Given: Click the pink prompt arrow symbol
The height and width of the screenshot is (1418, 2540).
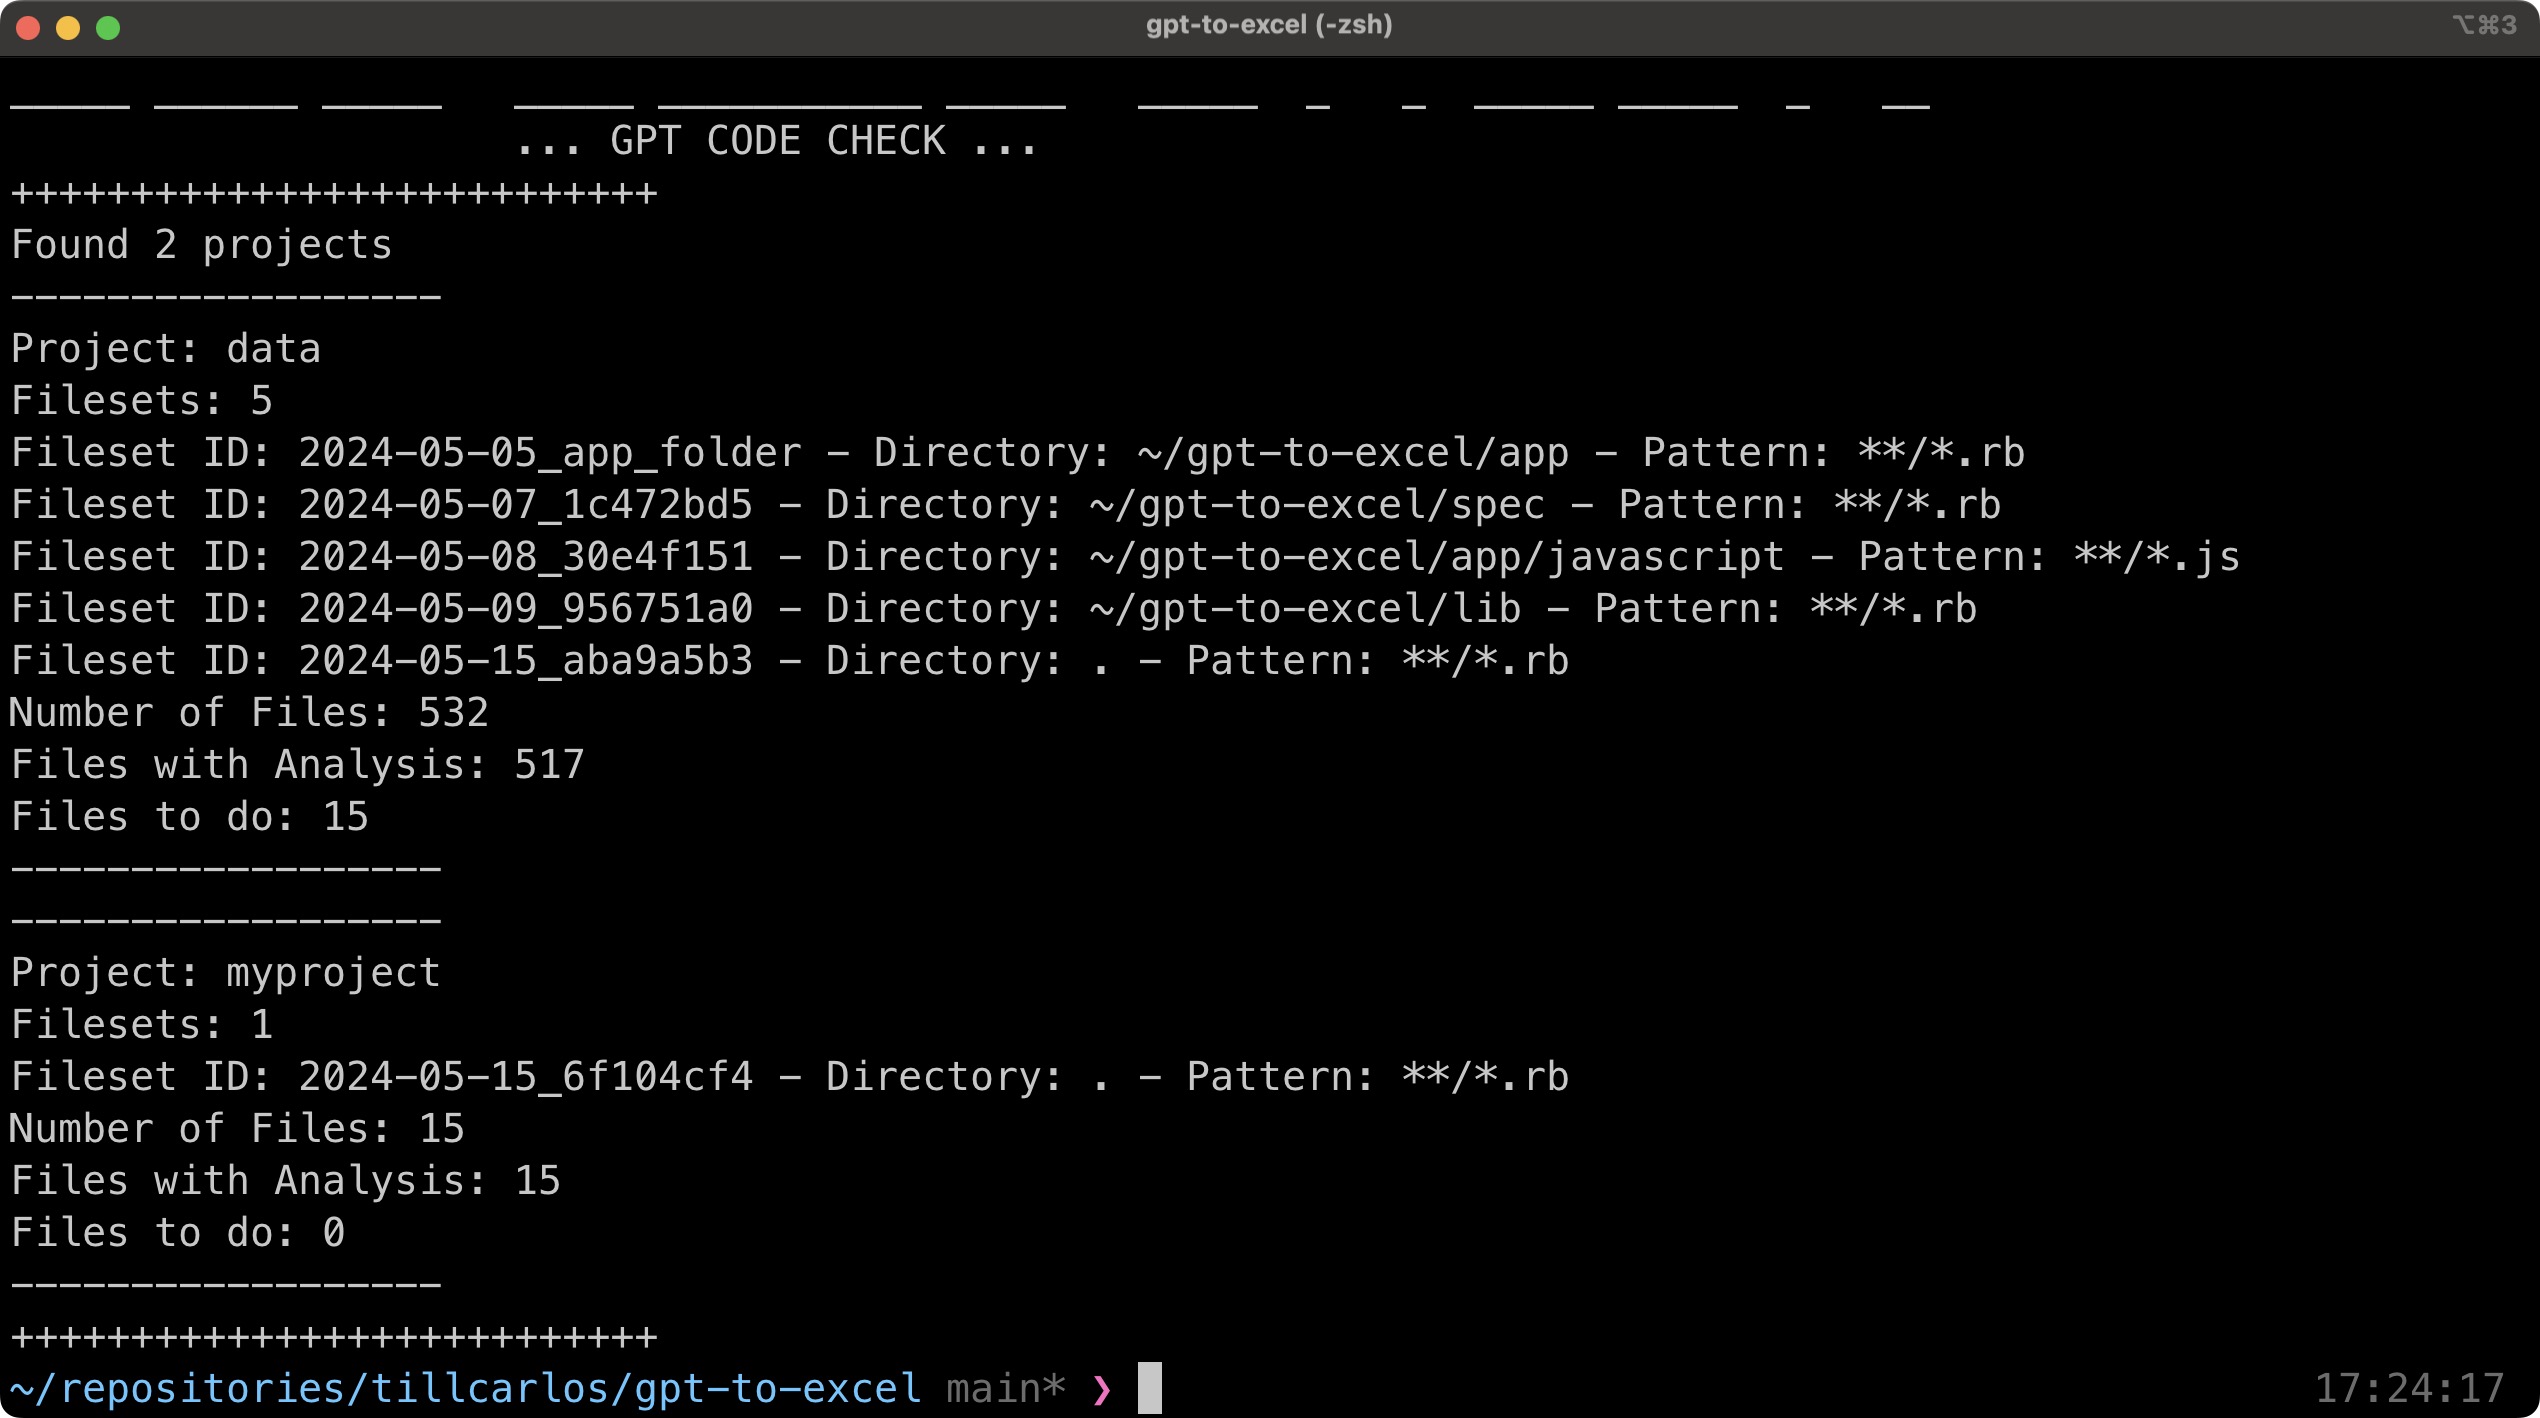Looking at the screenshot, I should click(x=1101, y=1389).
